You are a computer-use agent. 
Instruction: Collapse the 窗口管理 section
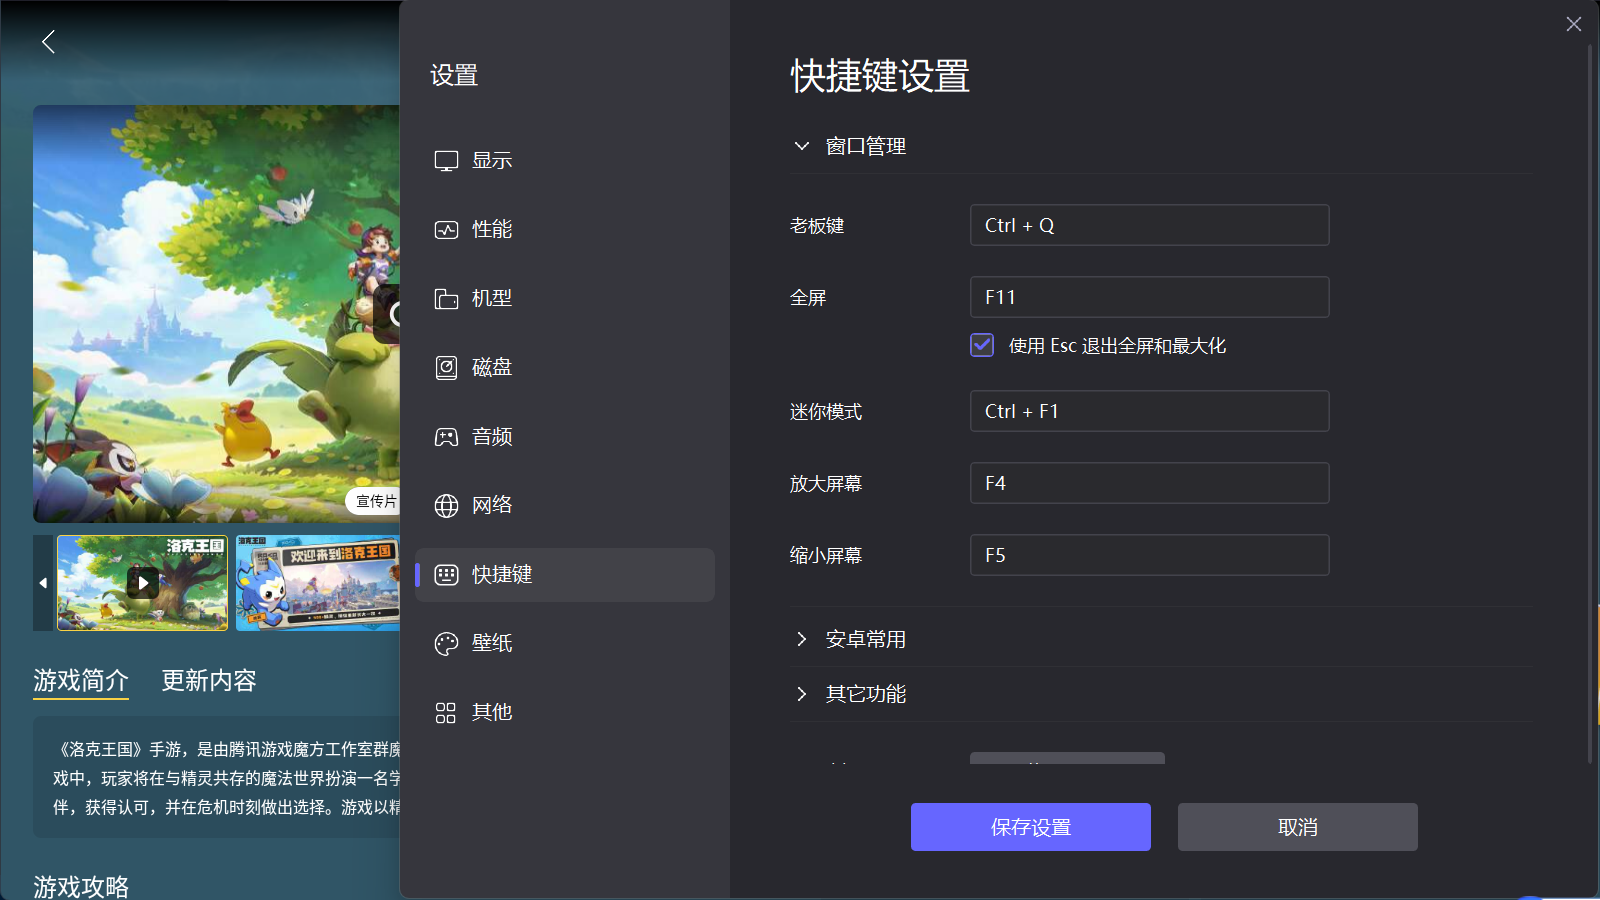pos(801,146)
